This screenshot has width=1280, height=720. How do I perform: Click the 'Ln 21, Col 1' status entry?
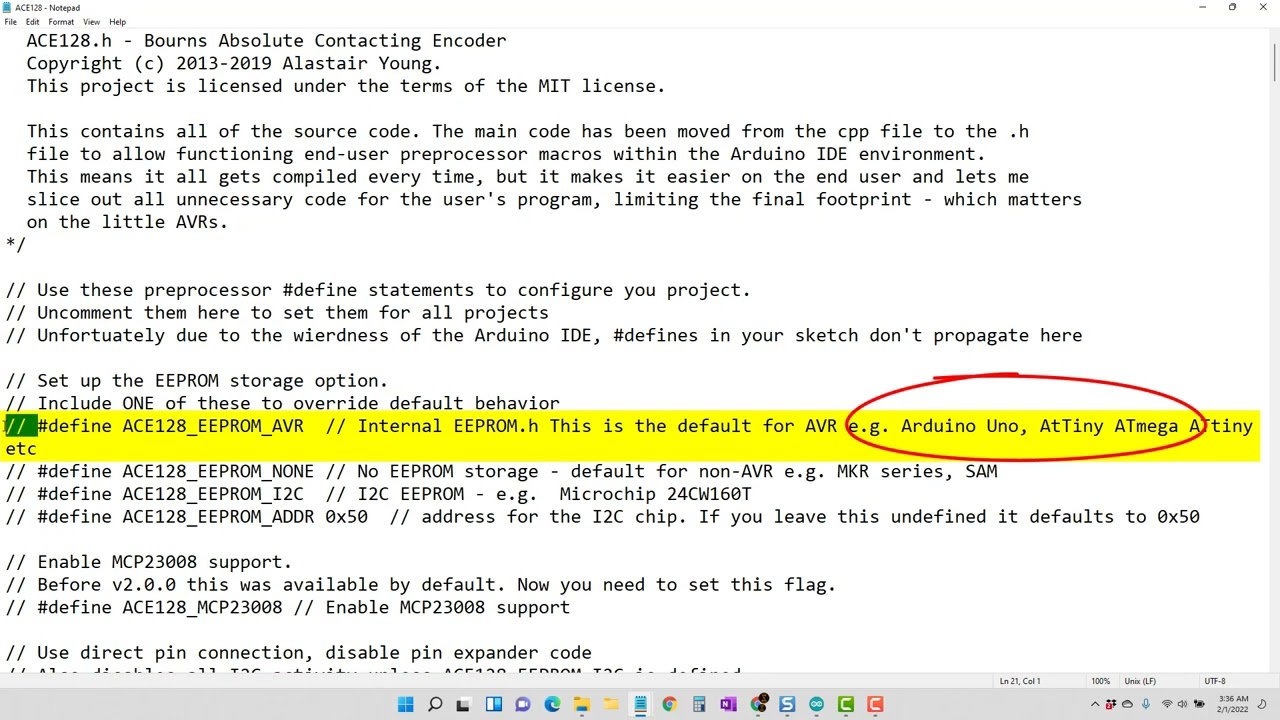pyautogui.click(x=1020, y=681)
